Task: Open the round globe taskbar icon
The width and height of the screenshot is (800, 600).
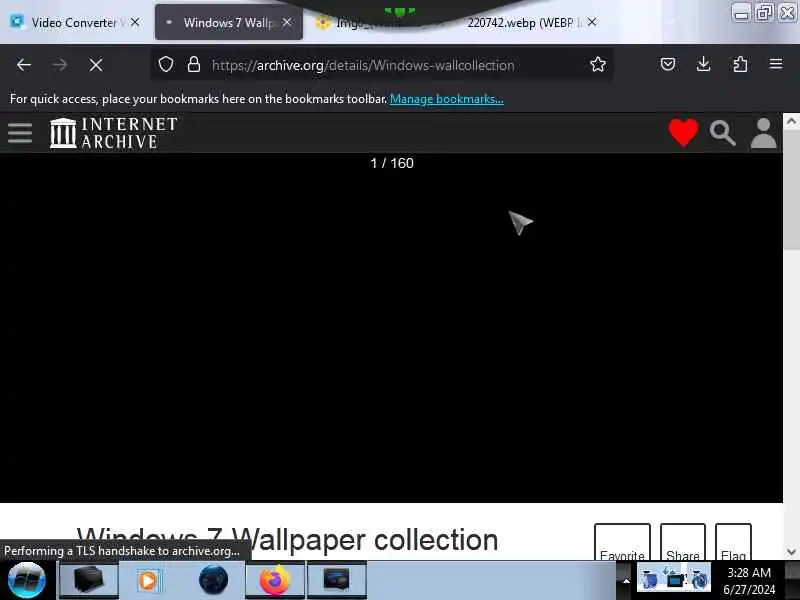Action: click(x=213, y=580)
